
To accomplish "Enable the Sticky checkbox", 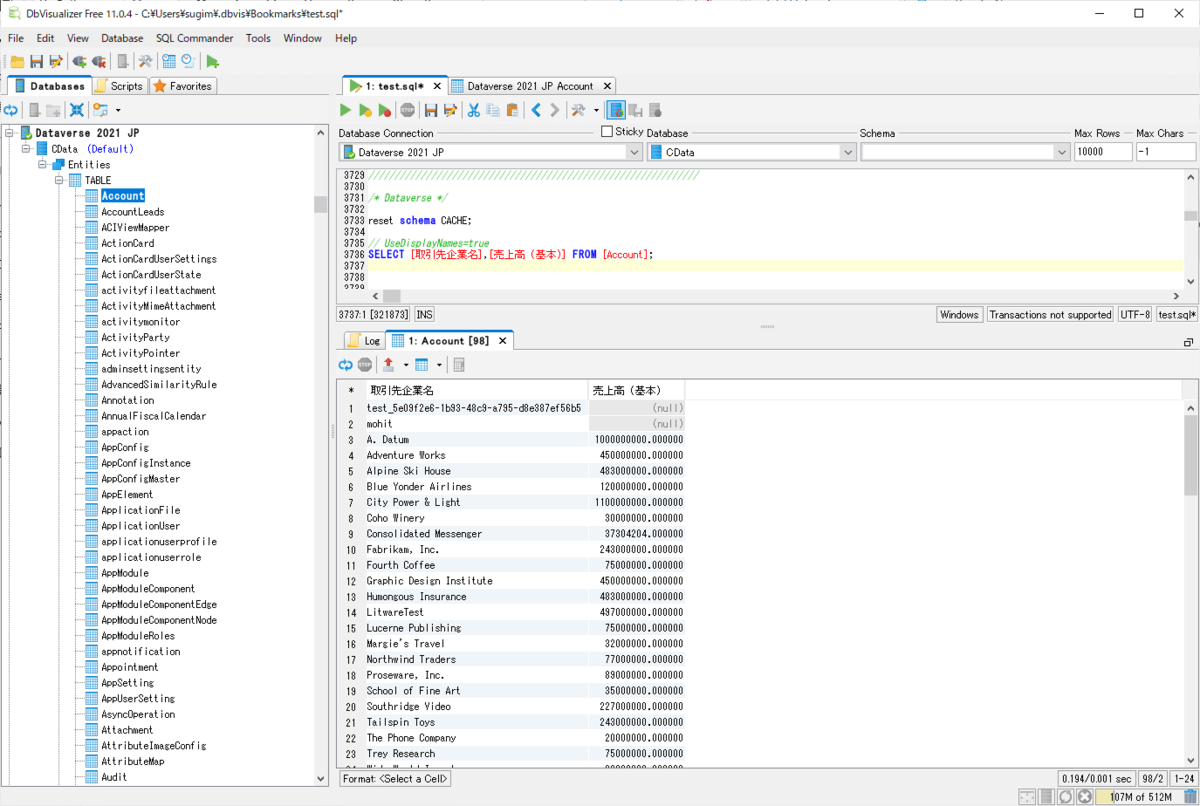I will click(x=607, y=132).
